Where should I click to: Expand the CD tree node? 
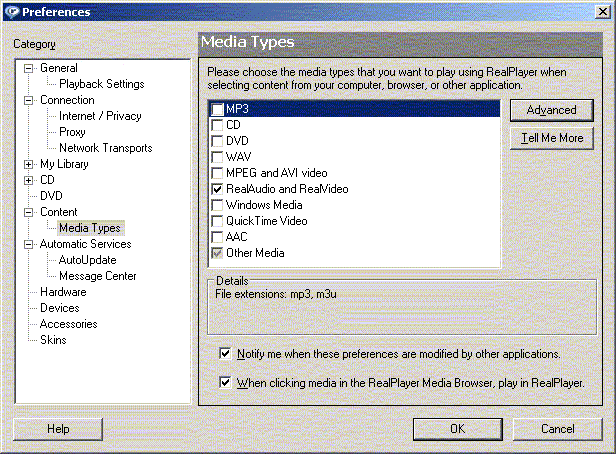(28, 180)
